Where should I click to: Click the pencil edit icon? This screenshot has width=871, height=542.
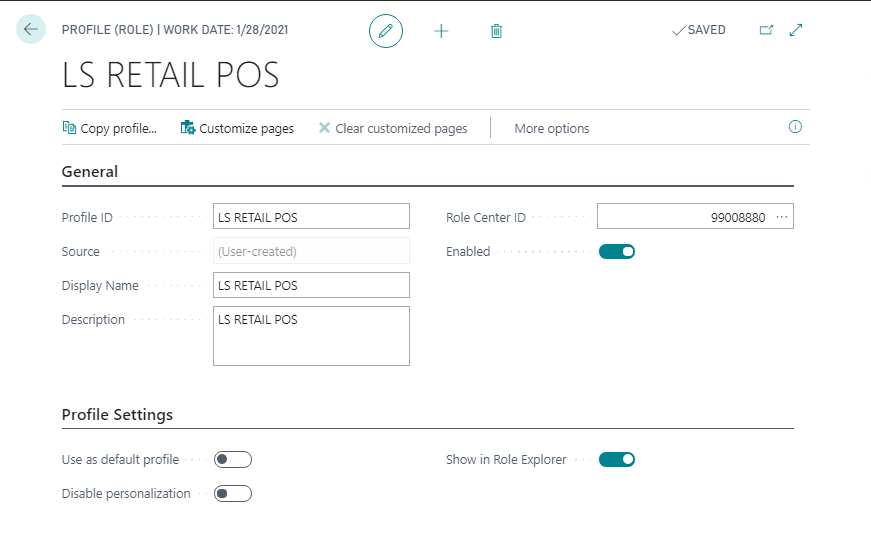click(x=386, y=31)
